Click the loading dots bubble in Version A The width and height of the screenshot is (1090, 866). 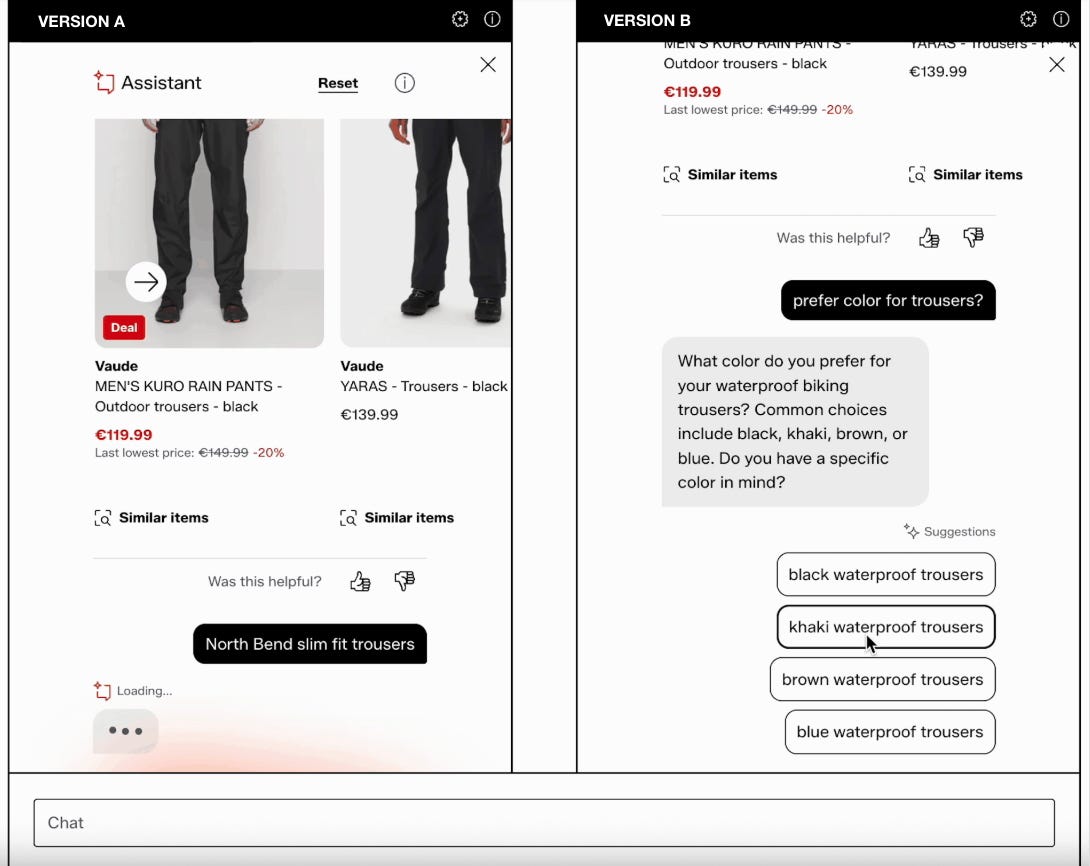(x=126, y=731)
